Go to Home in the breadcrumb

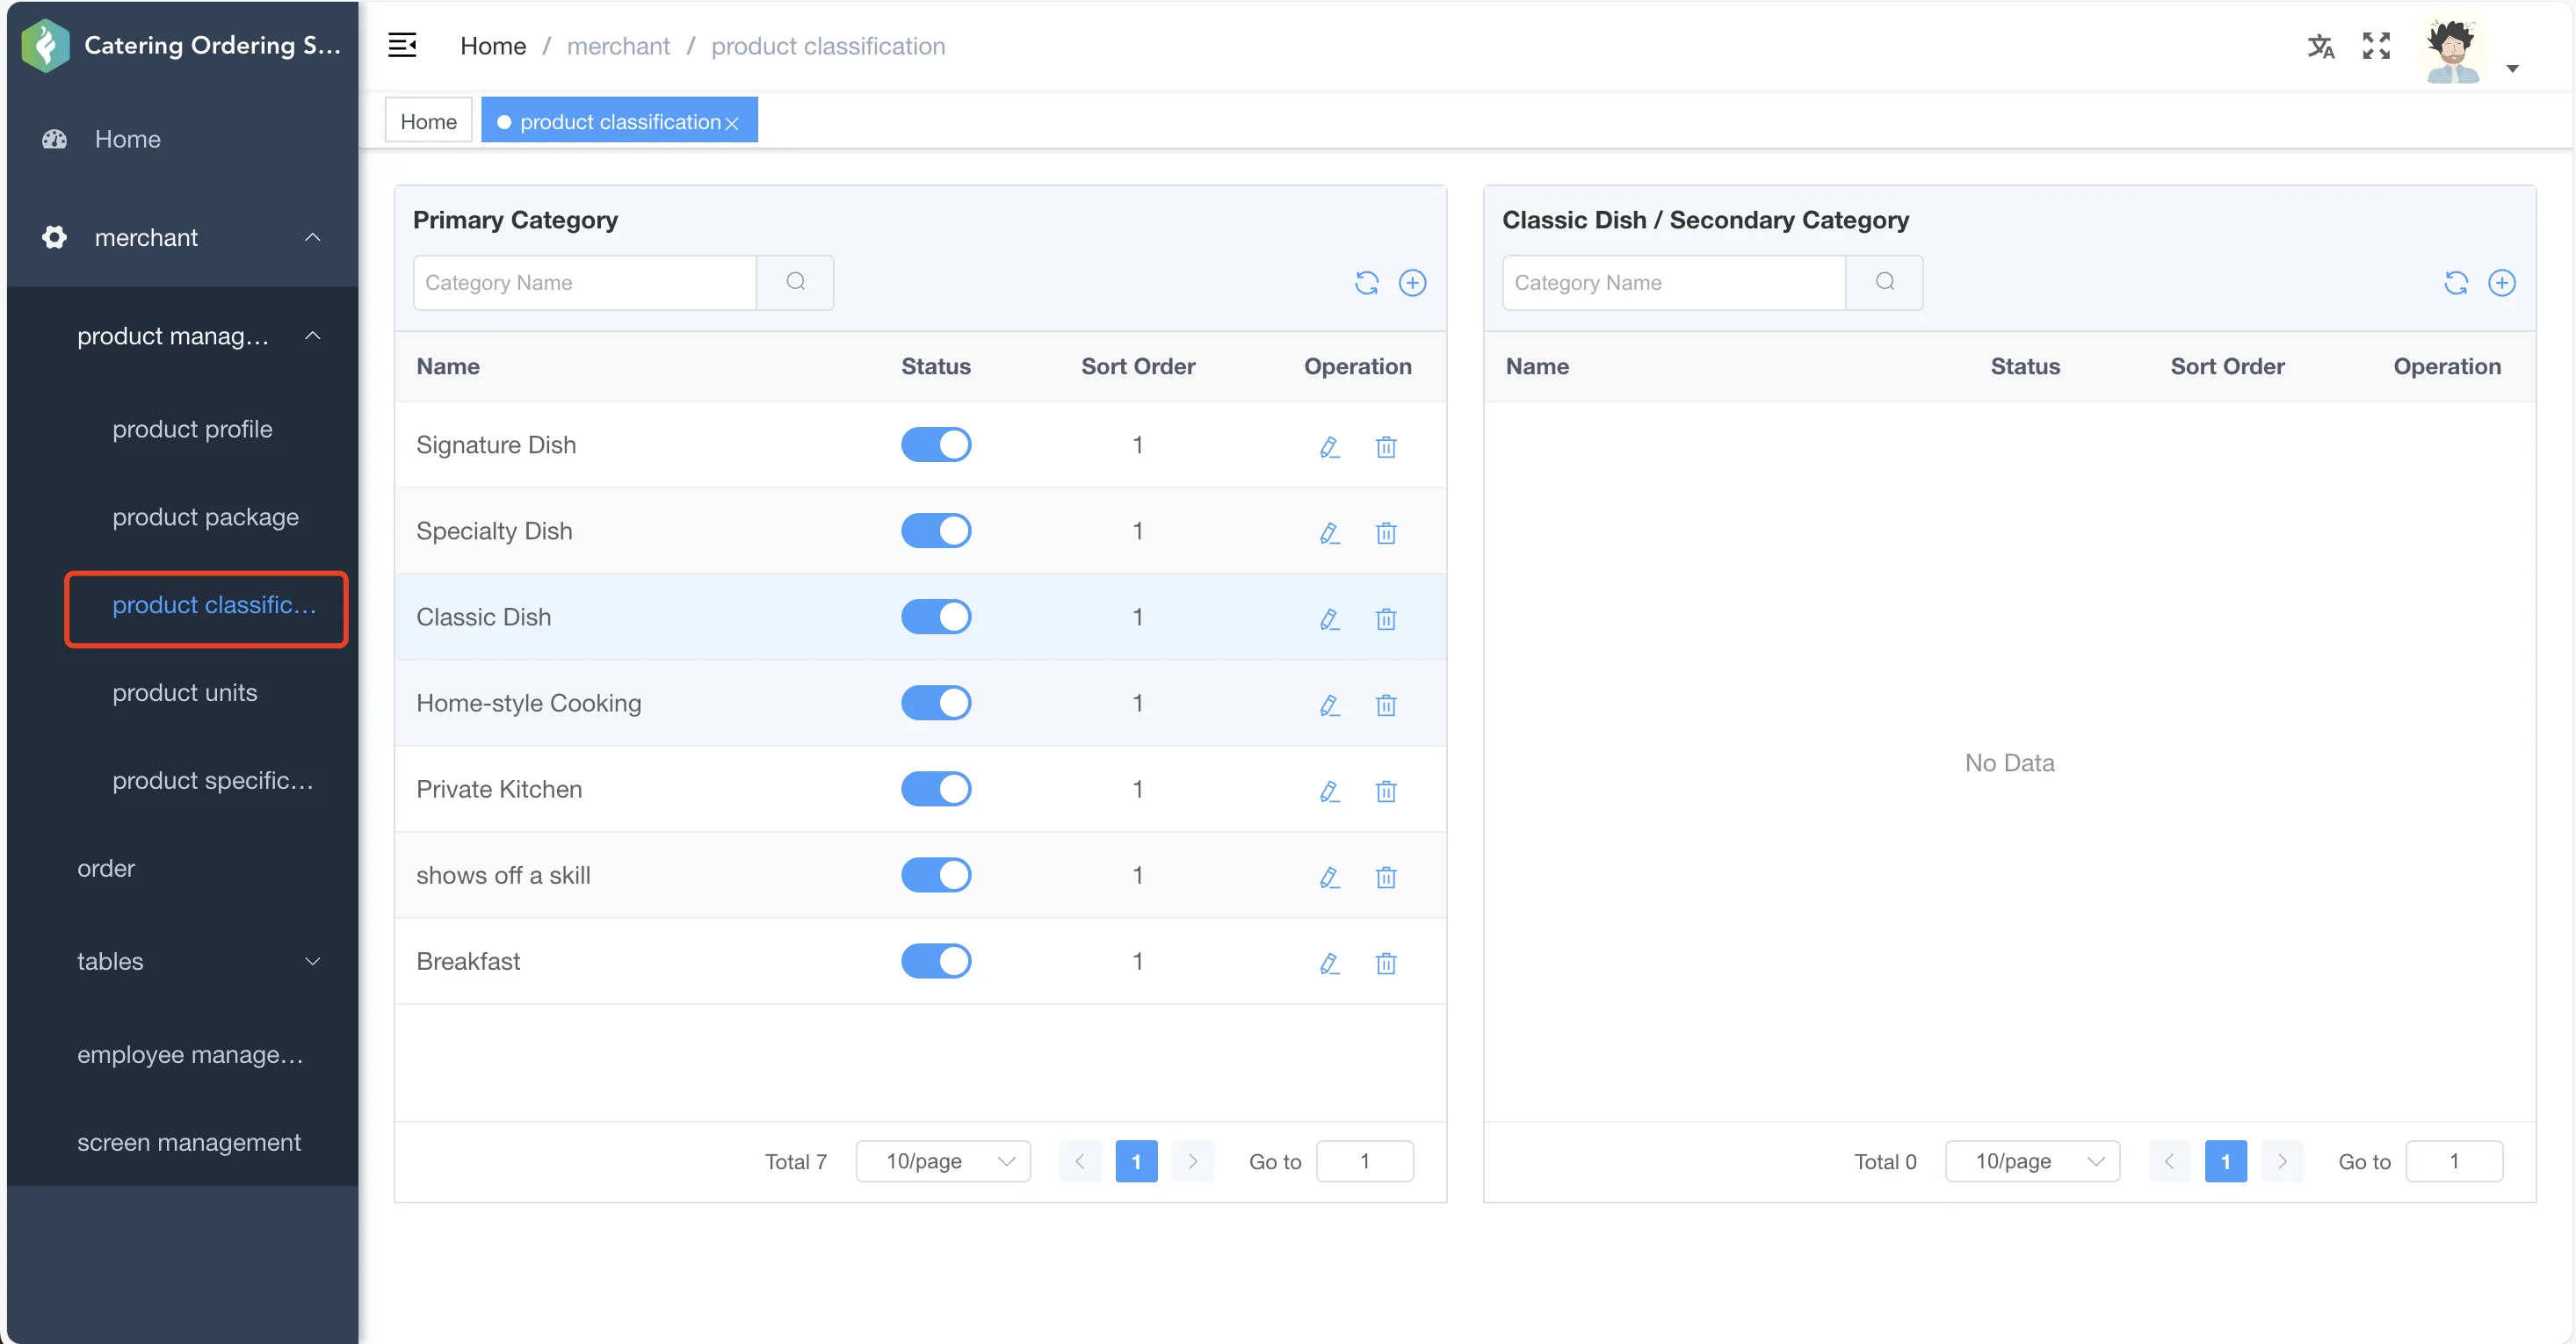pos(493,46)
